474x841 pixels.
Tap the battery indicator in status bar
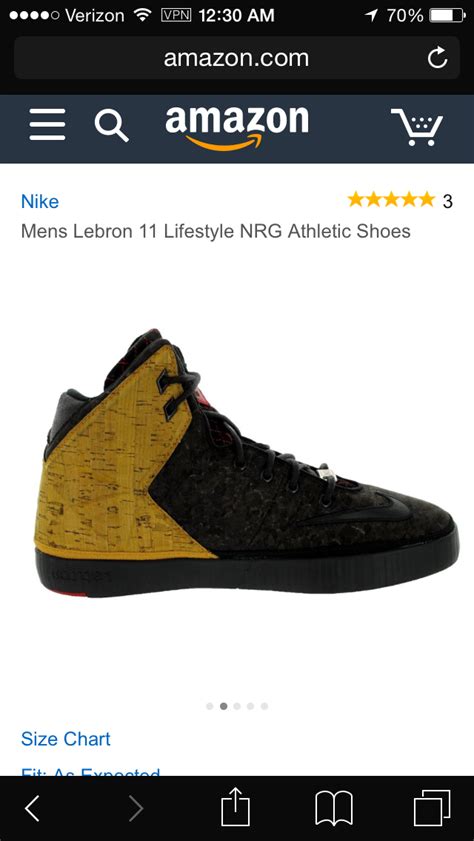point(447,16)
